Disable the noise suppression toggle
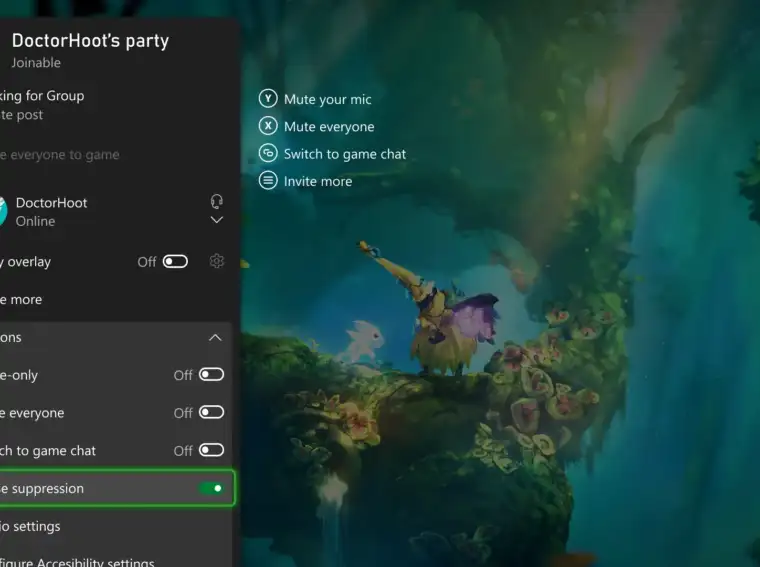This screenshot has width=760, height=567. [x=211, y=488]
